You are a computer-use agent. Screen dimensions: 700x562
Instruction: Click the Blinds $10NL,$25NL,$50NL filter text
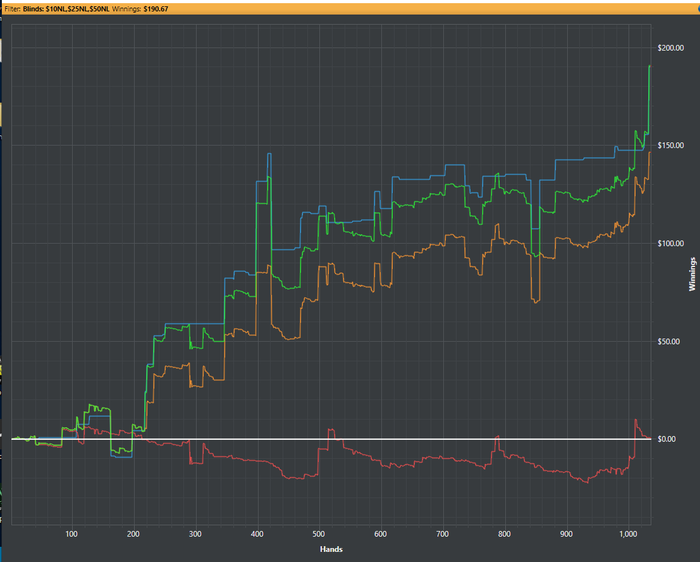click(66, 8)
